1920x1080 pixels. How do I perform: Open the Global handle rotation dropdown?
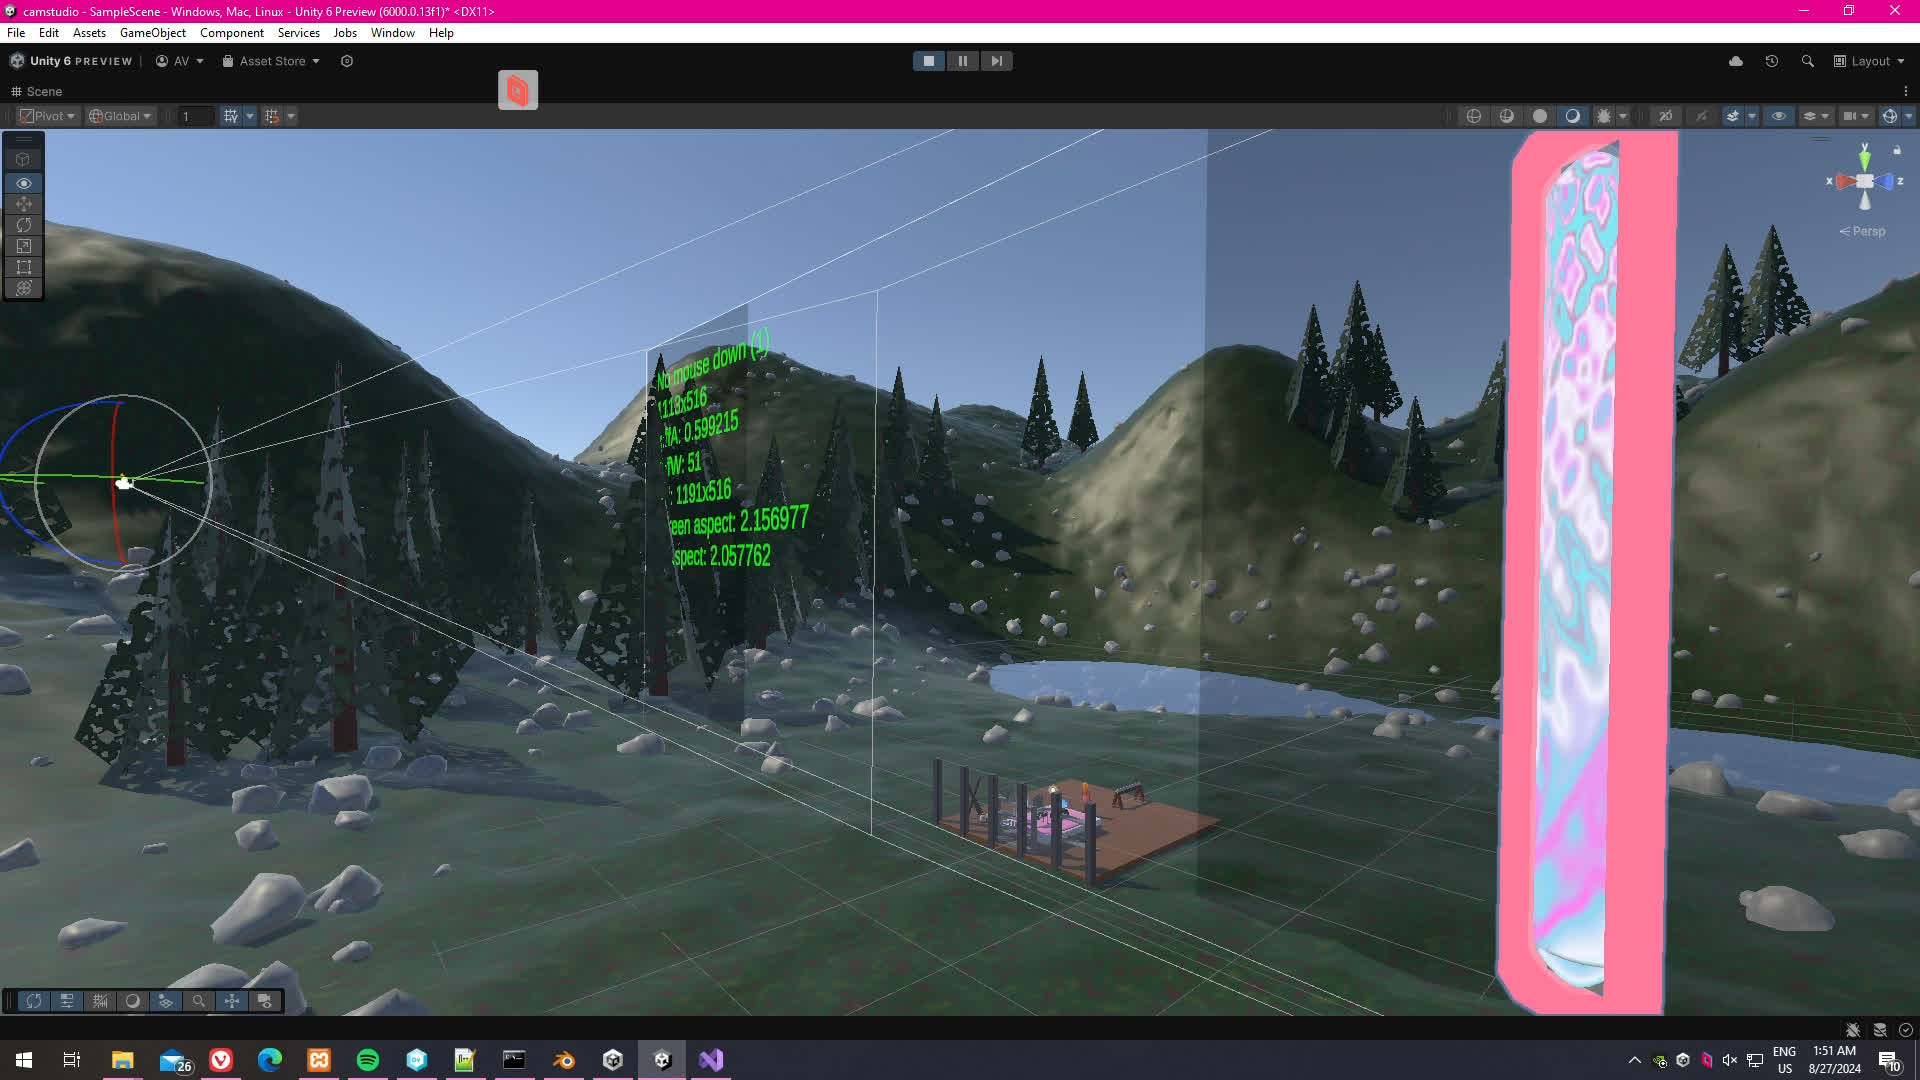pos(120,116)
